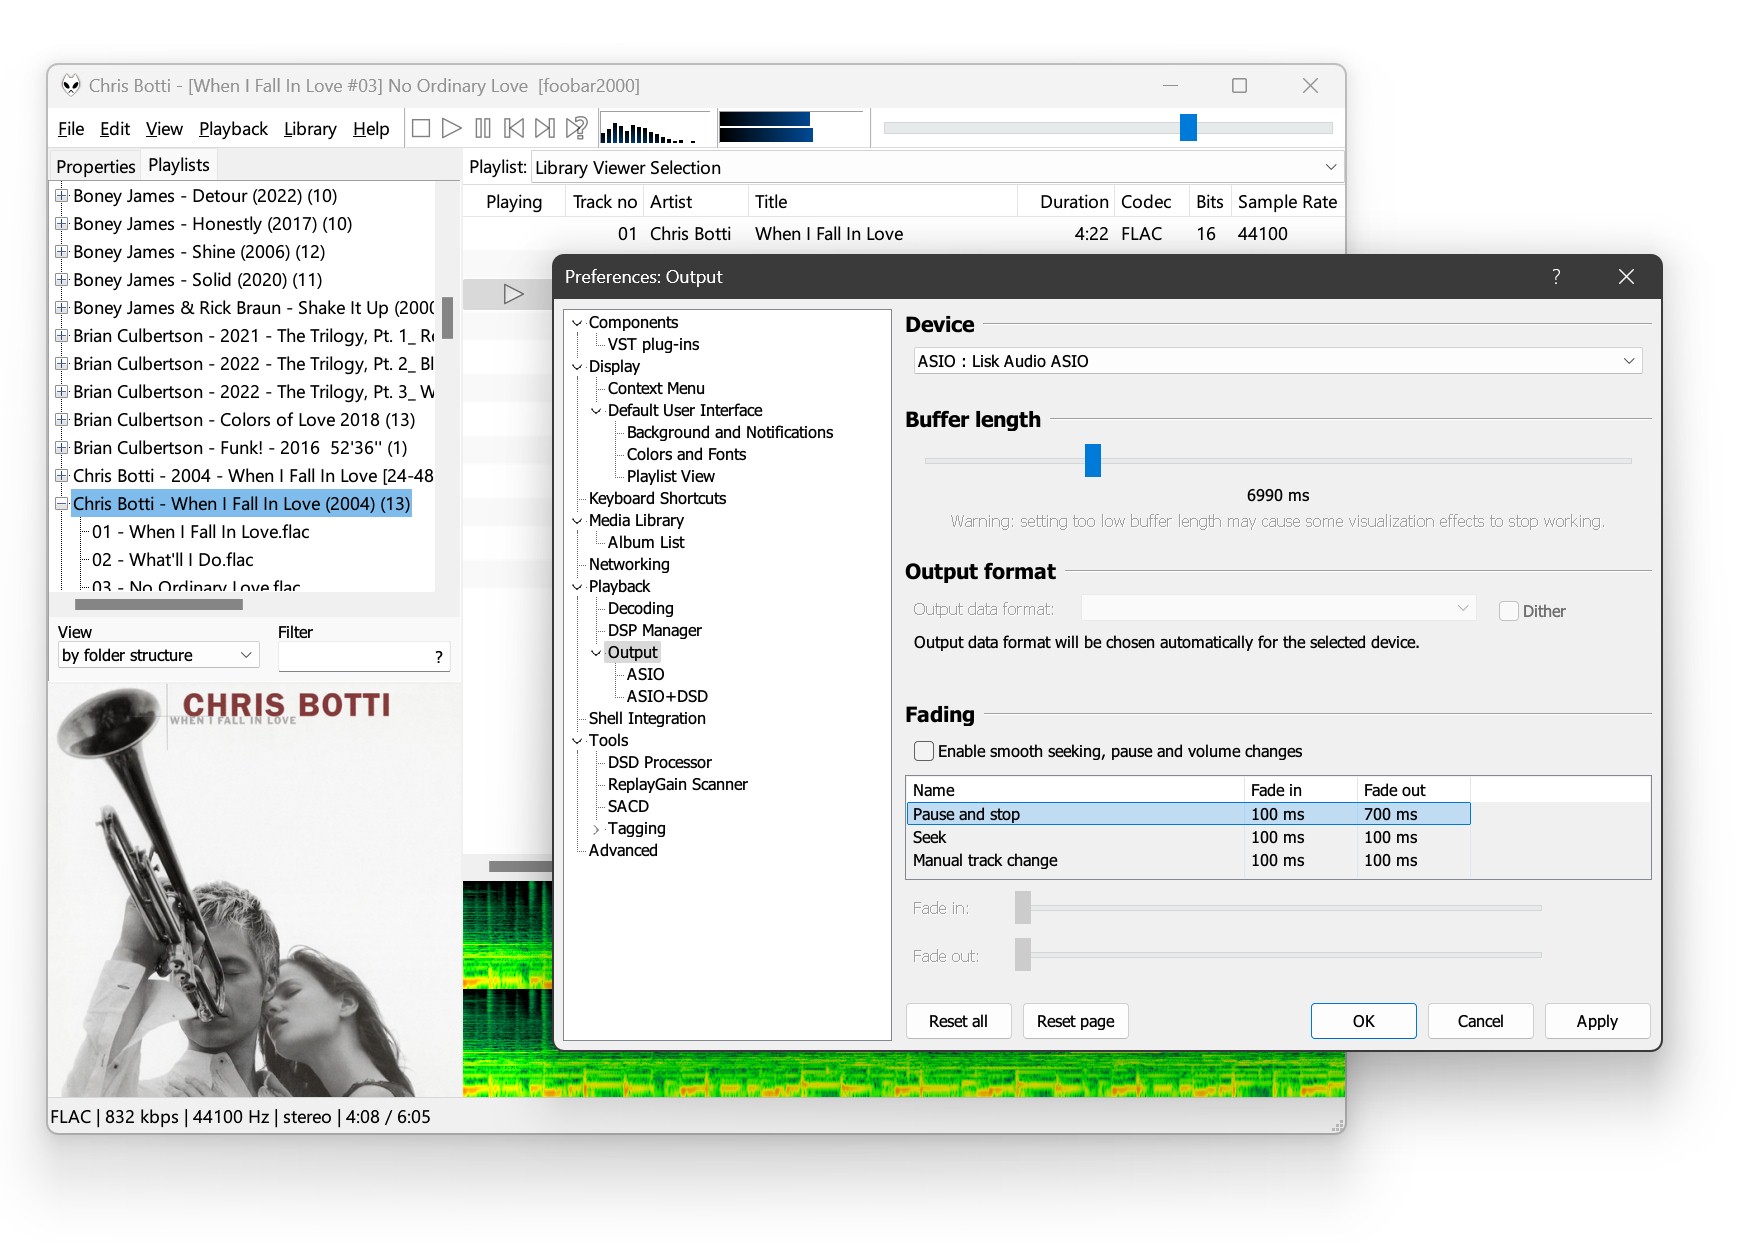Click the library tree horizontal scrollbar
The width and height of the screenshot is (1741, 1243).
click(x=159, y=604)
